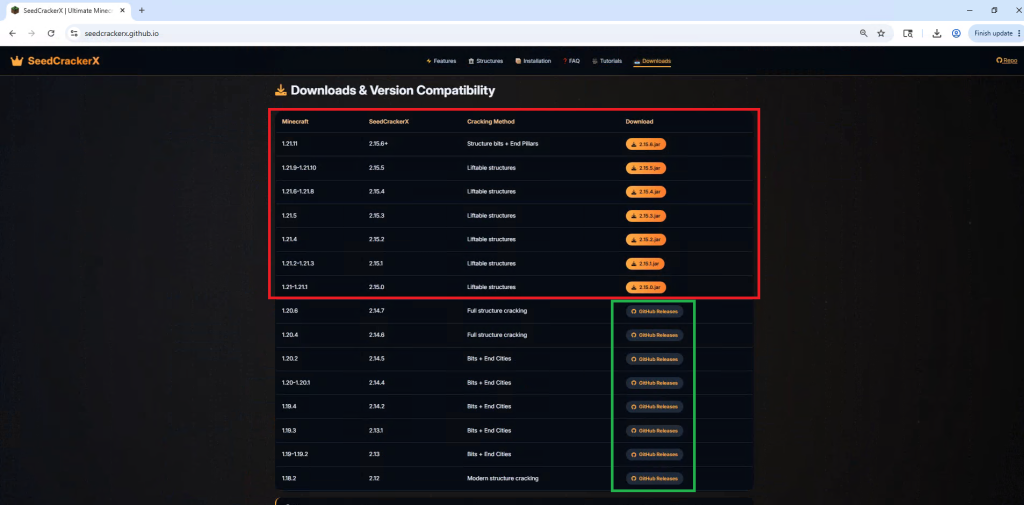Open GitHub Releases for Minecraft 1.20.6
1024x505 pixels.
click(654, 311)
